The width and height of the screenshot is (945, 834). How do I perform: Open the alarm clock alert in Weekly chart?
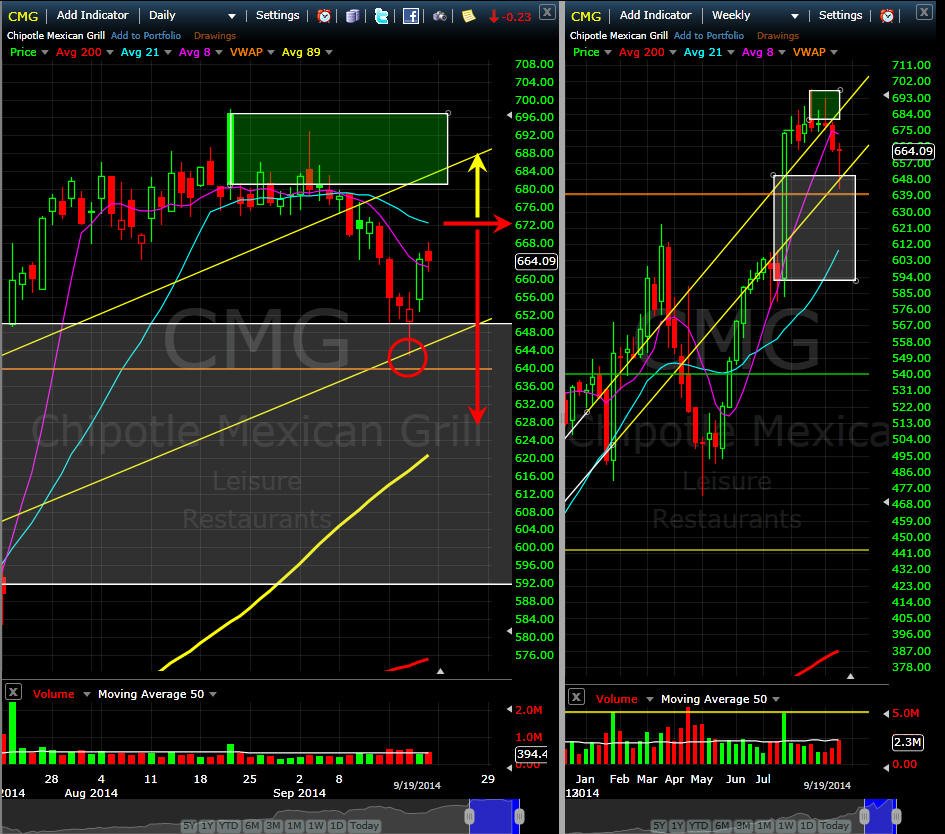point(887,16)
